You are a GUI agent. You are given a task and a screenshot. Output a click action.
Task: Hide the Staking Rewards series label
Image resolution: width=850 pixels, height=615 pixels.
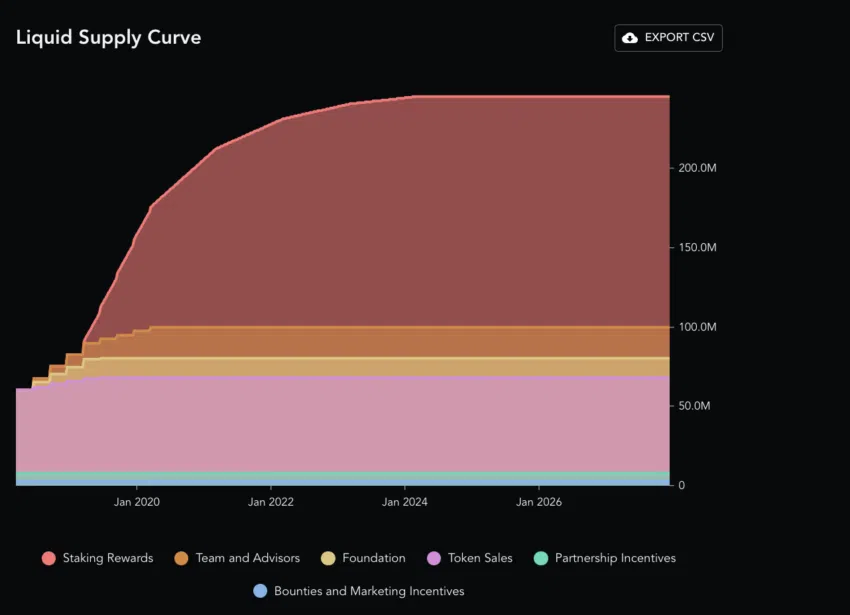(108, 558)
